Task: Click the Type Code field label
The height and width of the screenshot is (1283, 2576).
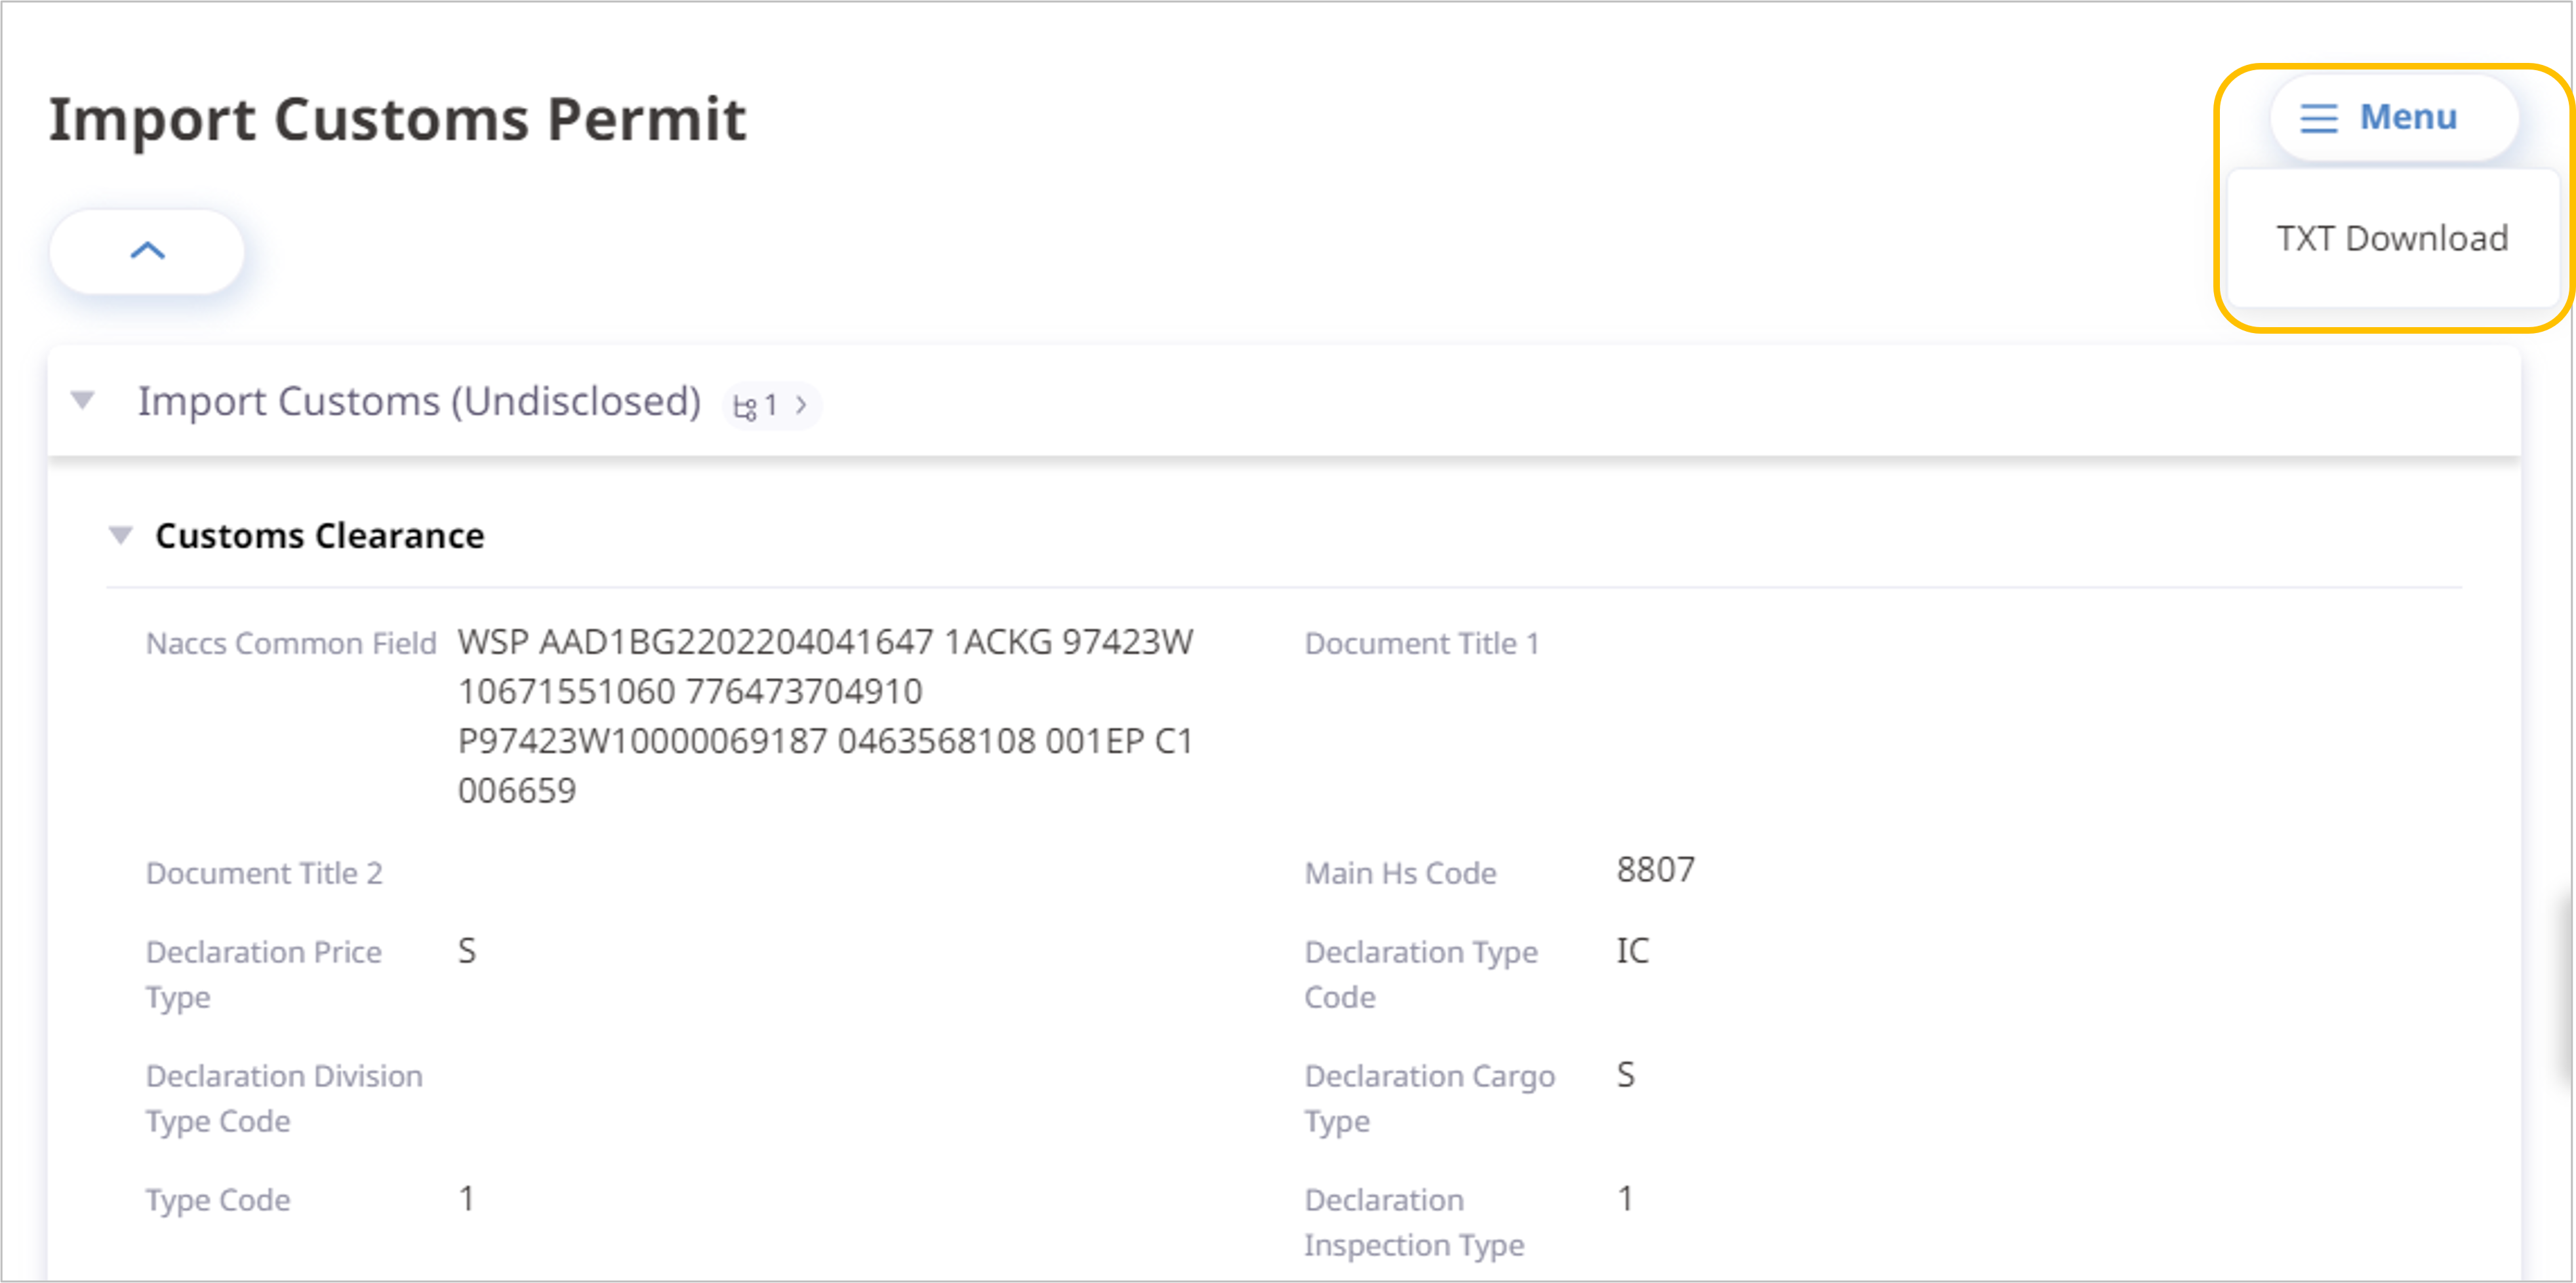Action: 218,1200
